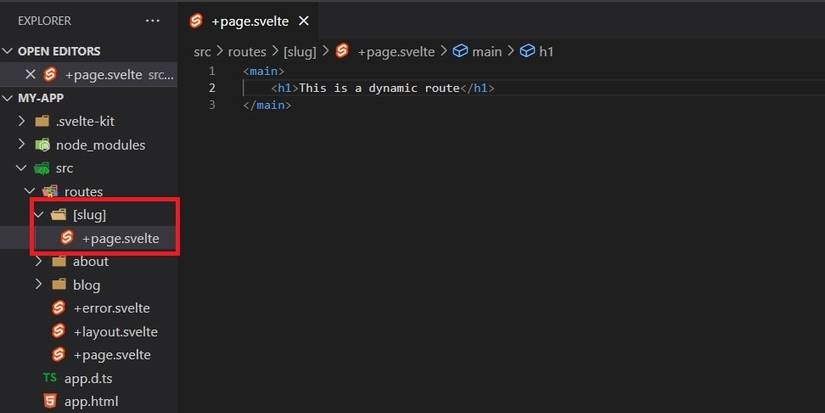Close +page.svelte in Open Editors list
825x413 pixels.
tap(29, 74)
